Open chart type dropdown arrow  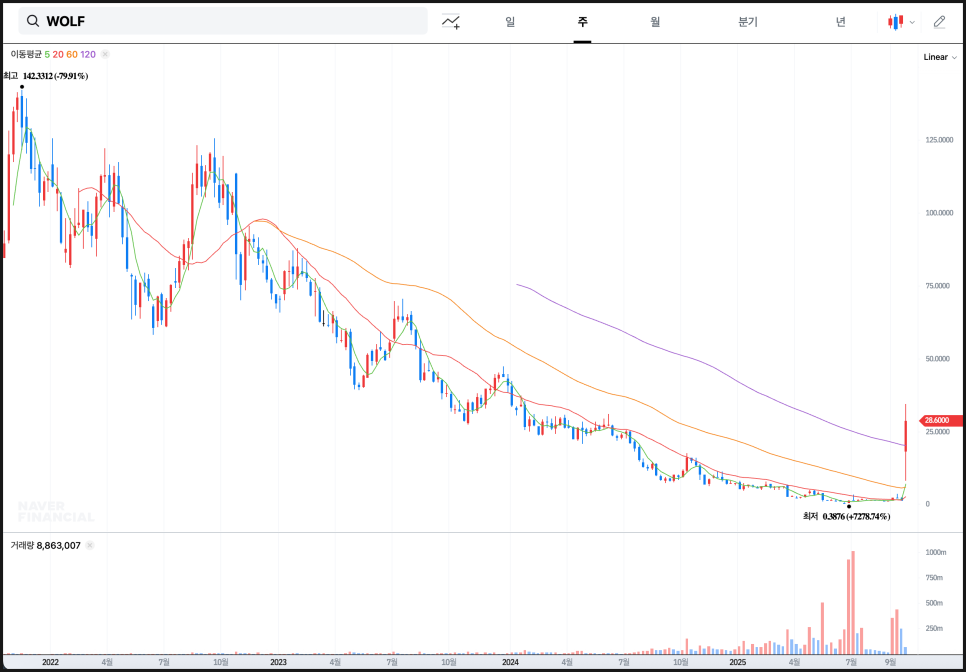click(x=912, y=22)
